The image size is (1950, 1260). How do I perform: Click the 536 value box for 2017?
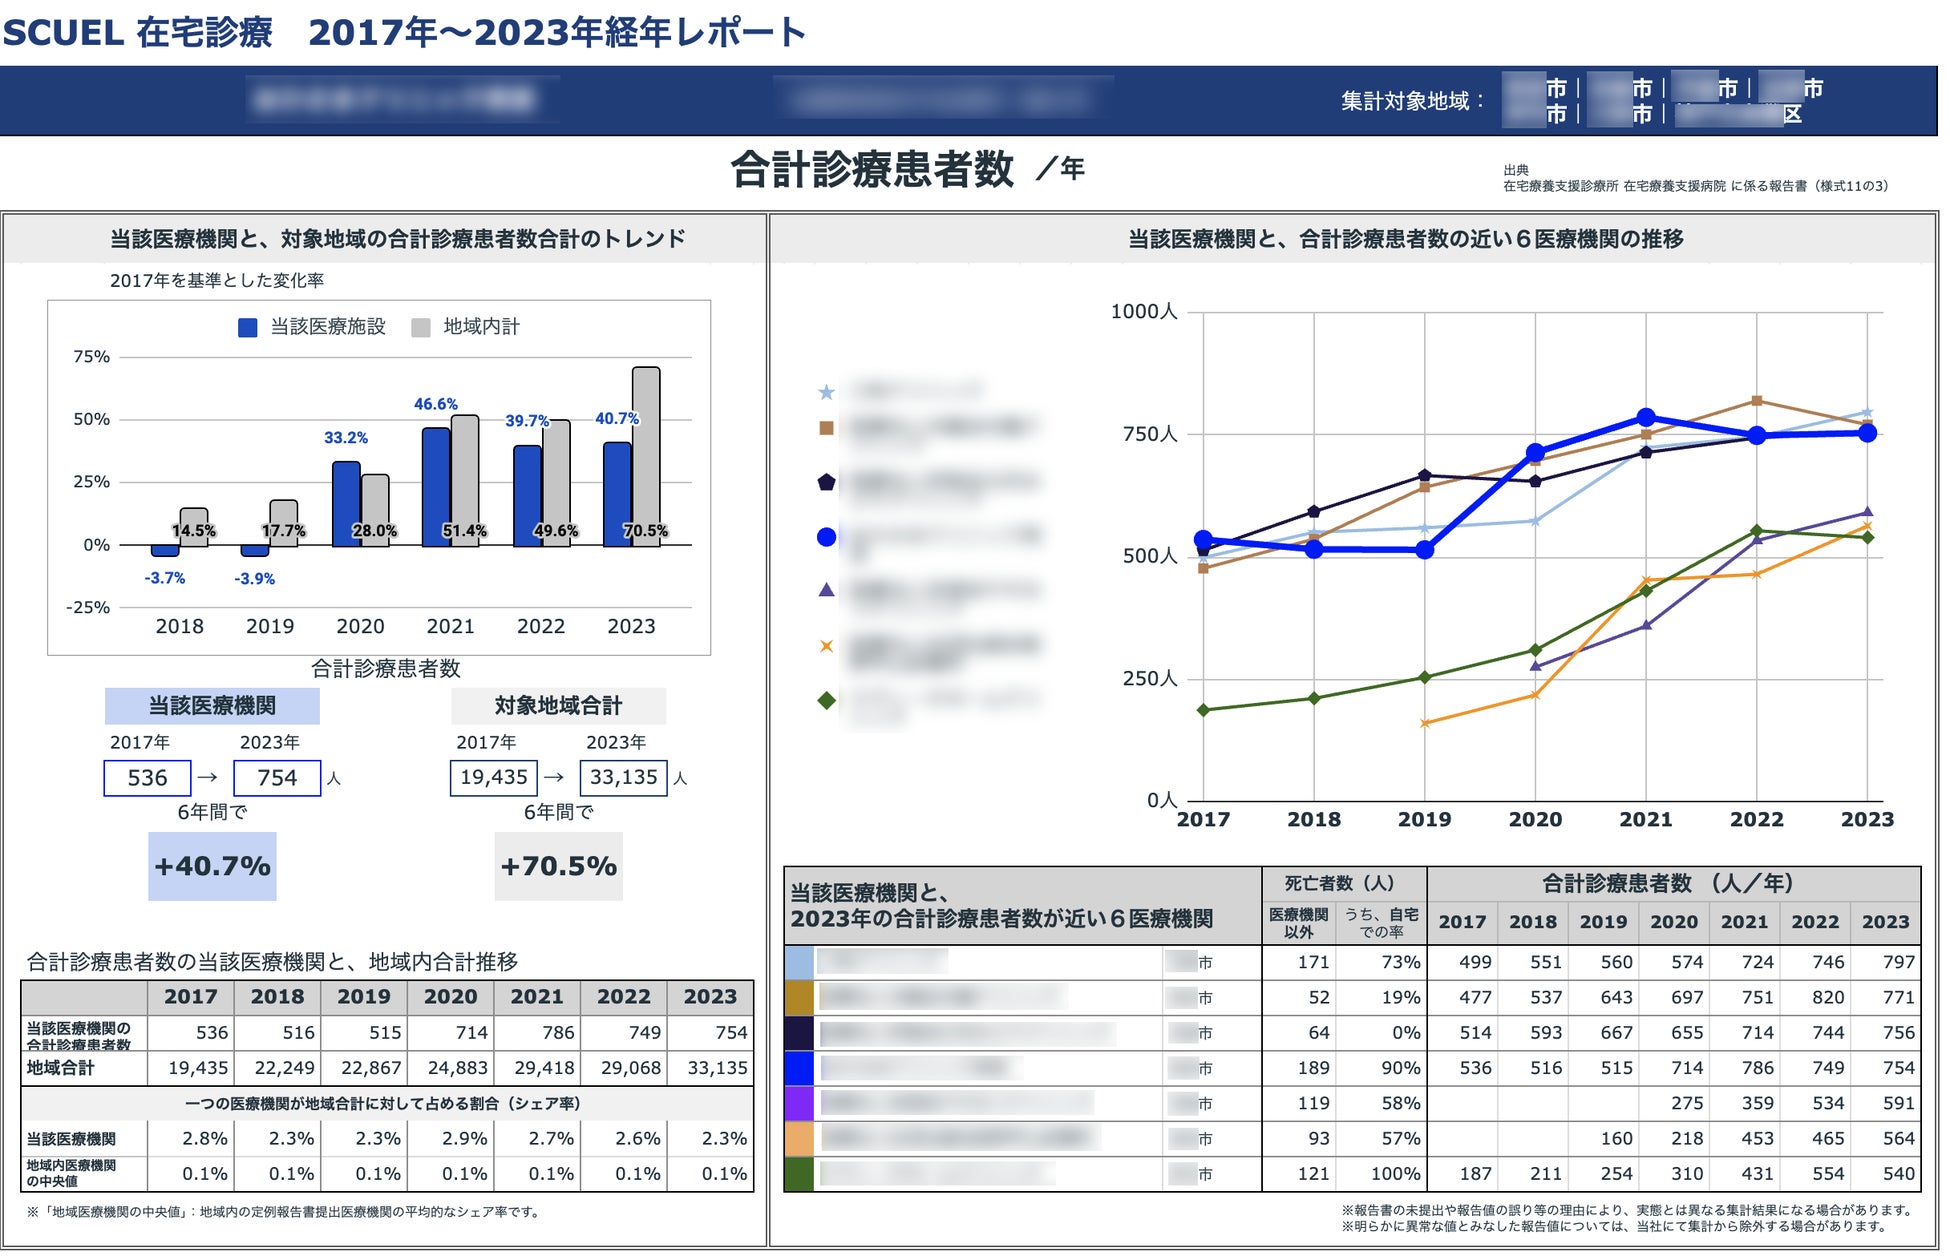pos(147,778)
